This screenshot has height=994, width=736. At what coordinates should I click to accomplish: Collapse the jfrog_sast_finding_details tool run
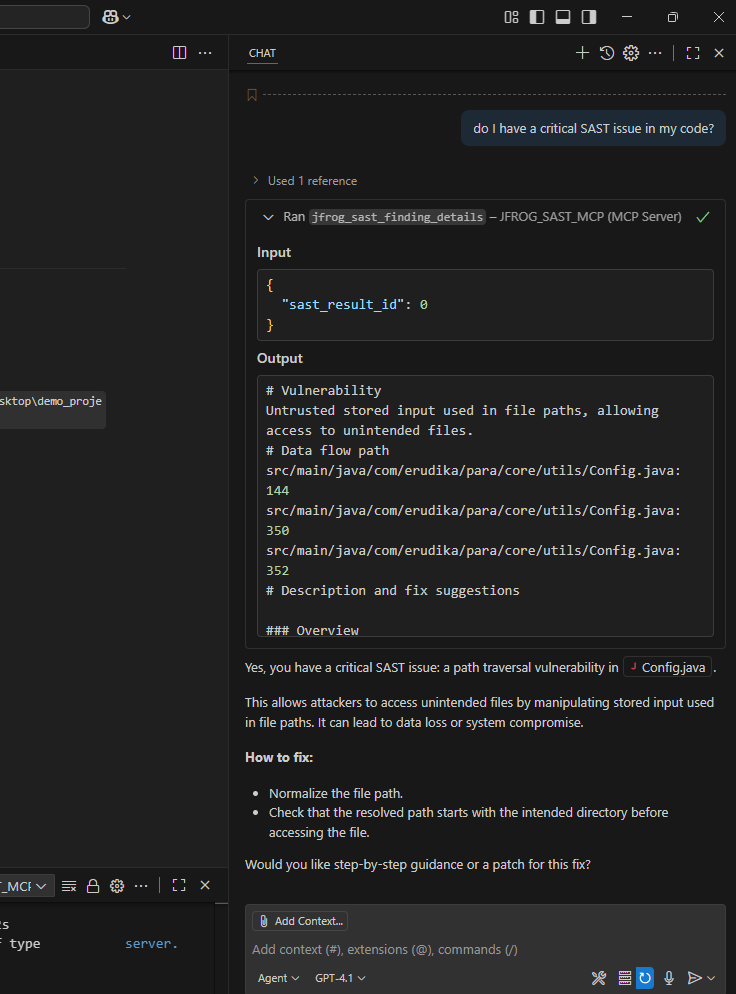[x=268, y=217]
